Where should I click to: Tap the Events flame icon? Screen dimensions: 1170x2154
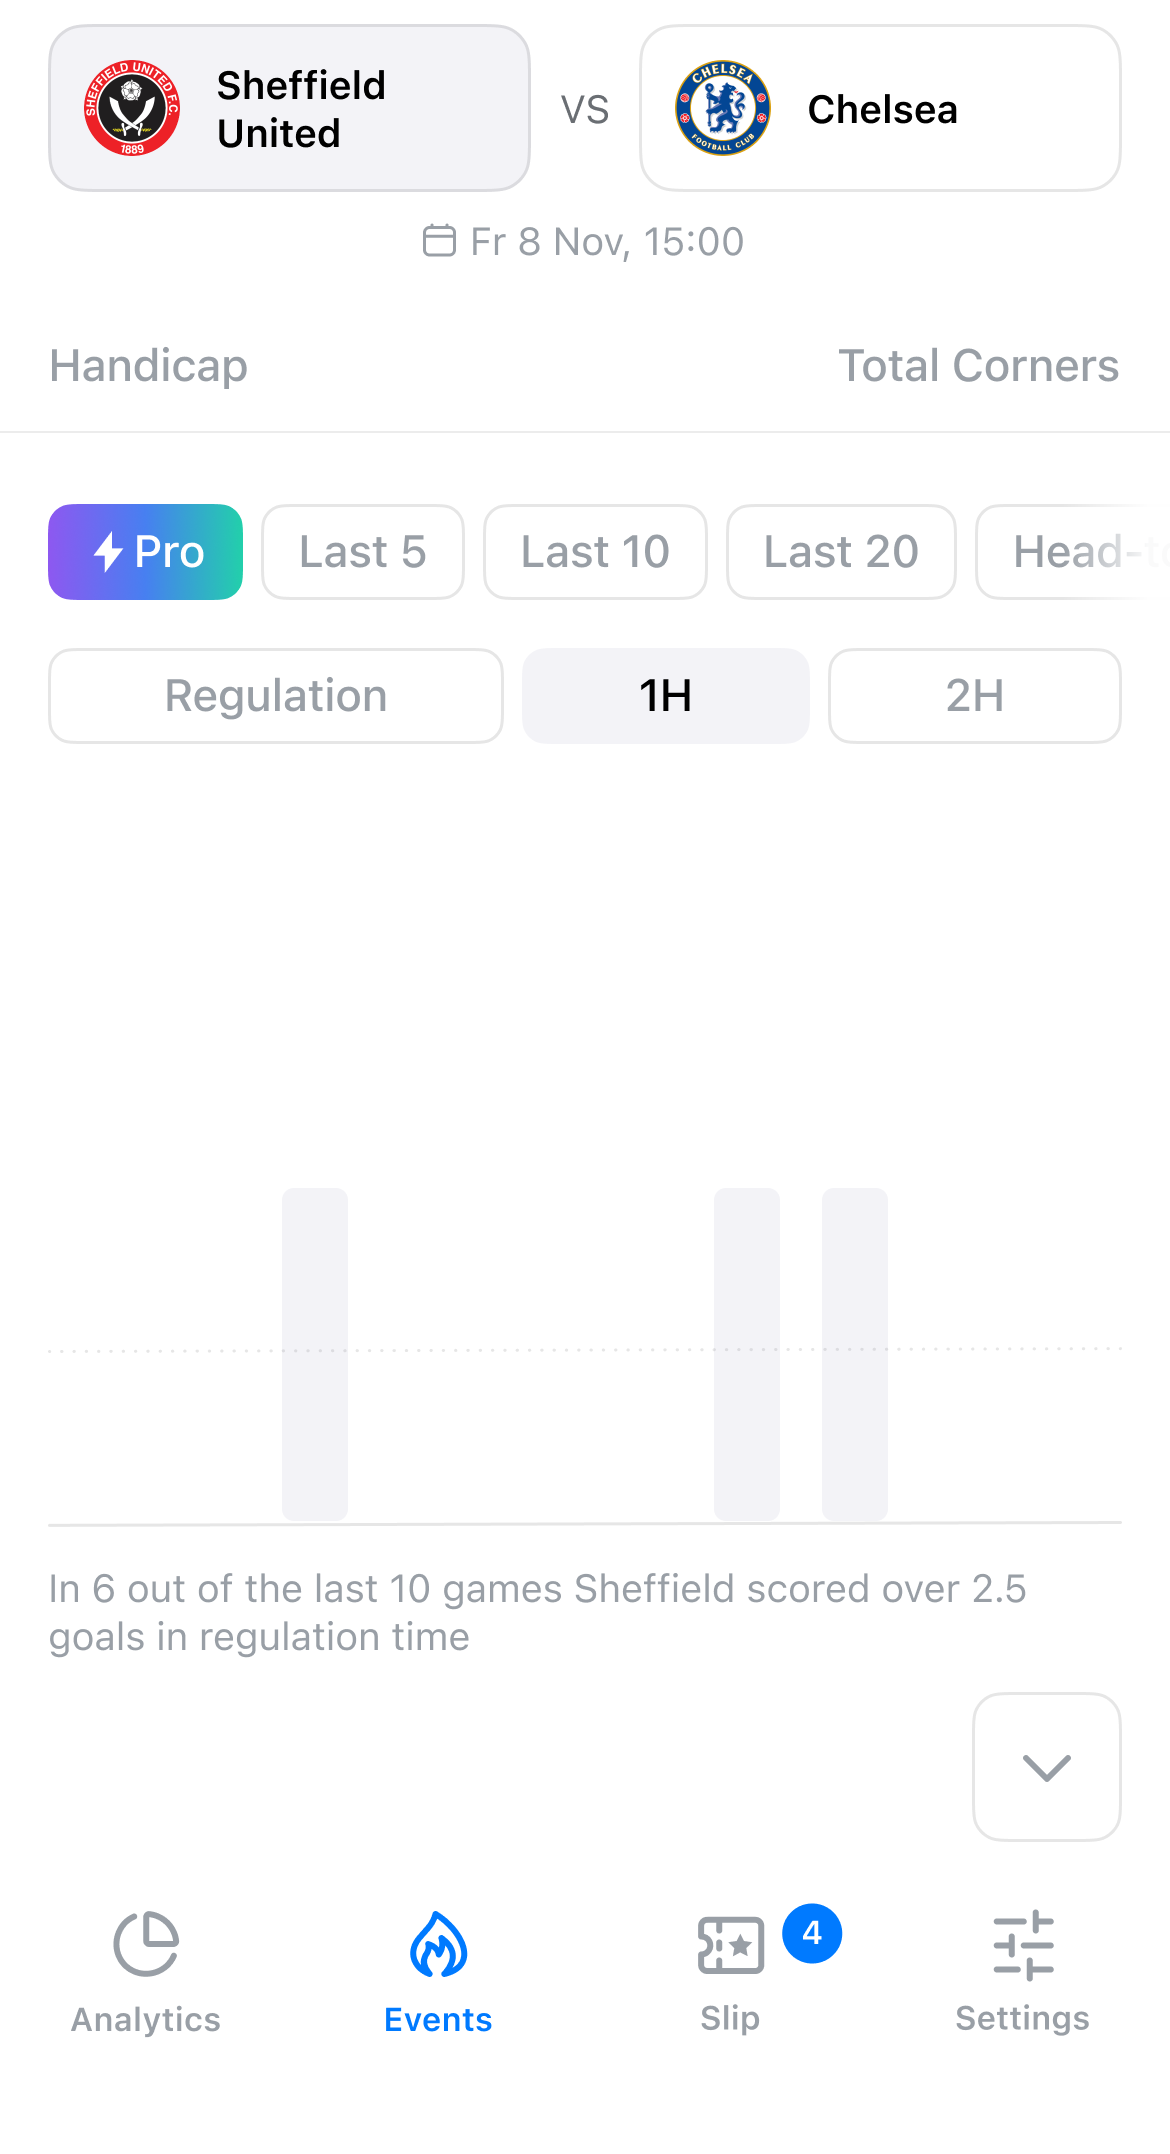coord(438,1944)
